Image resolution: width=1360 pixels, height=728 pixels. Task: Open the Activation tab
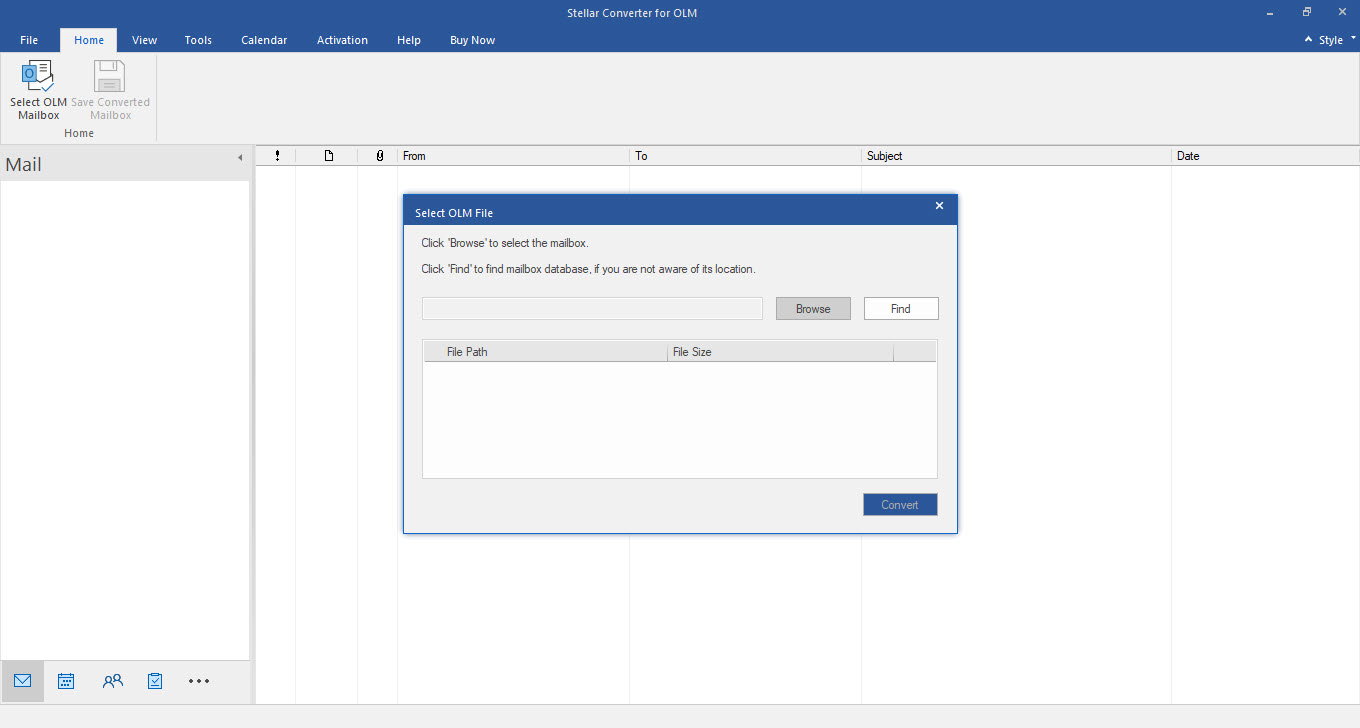pos(342,40)
